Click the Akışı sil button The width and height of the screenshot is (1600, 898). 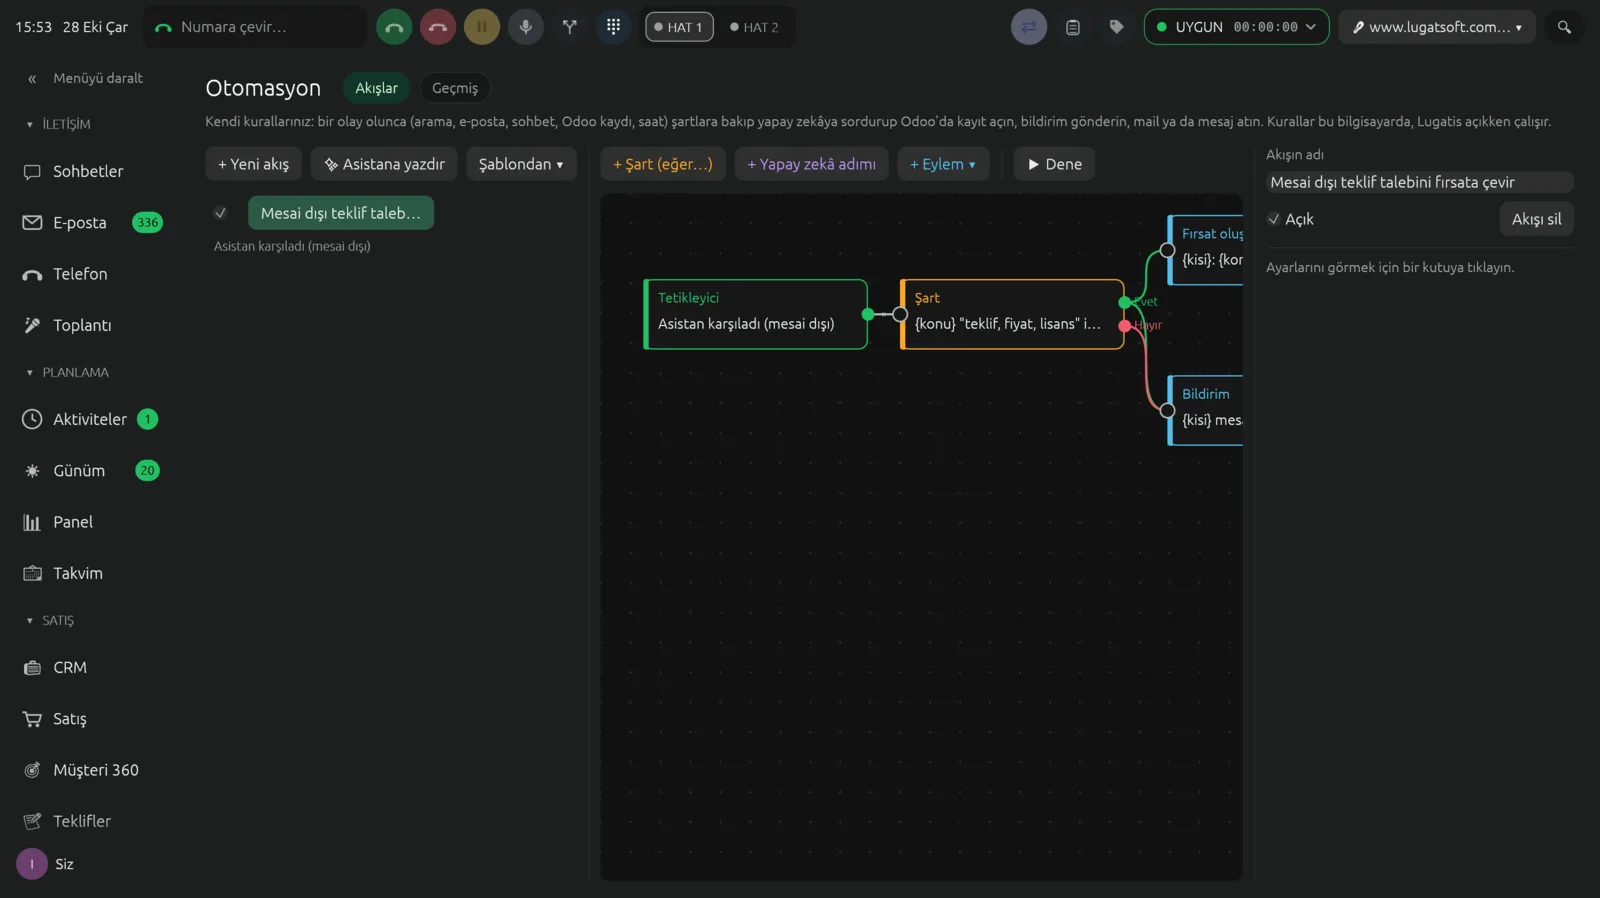click(1536, 219)
